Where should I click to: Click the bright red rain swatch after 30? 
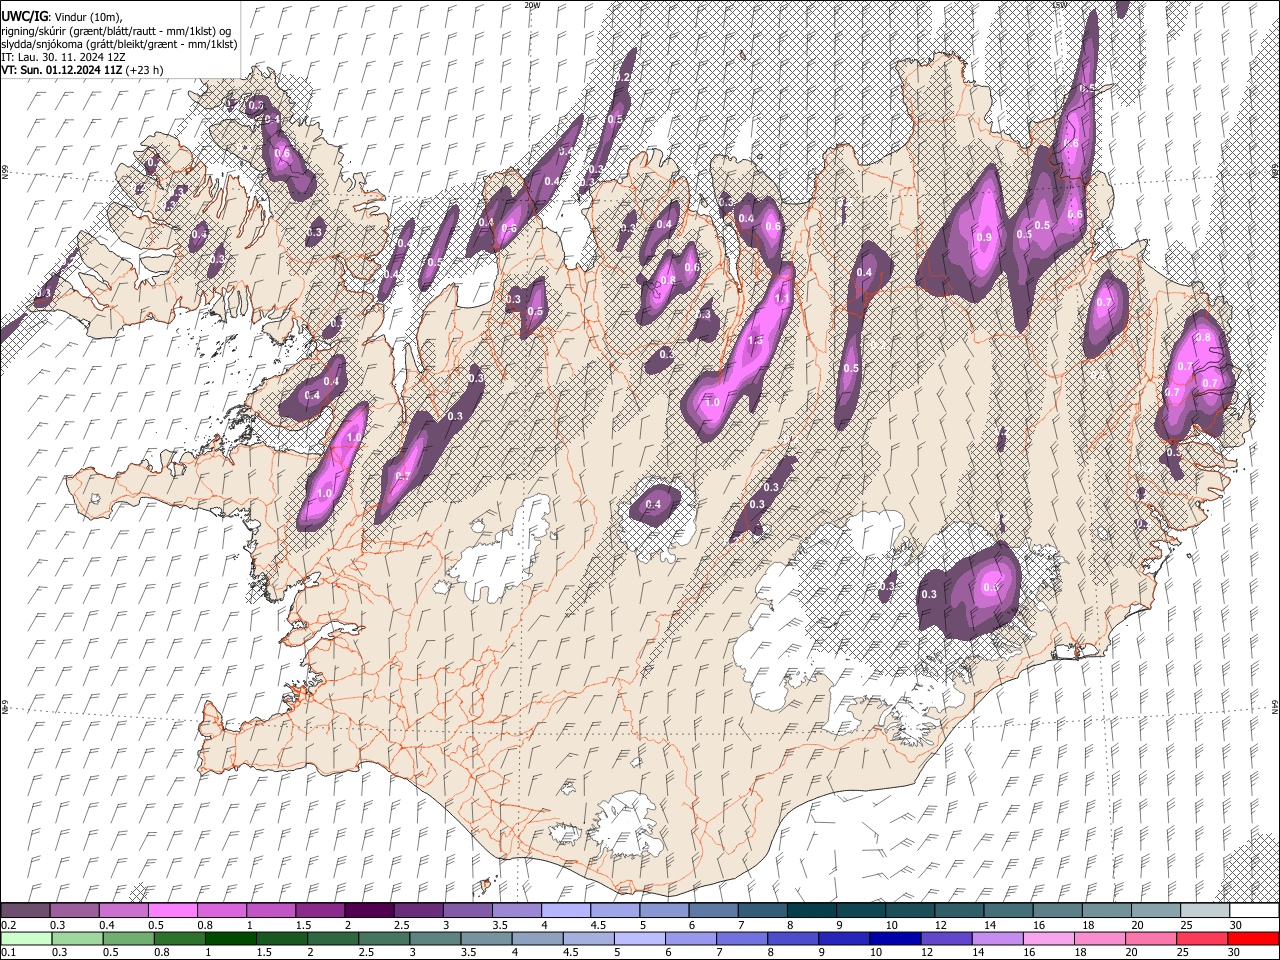point(1254,939)
